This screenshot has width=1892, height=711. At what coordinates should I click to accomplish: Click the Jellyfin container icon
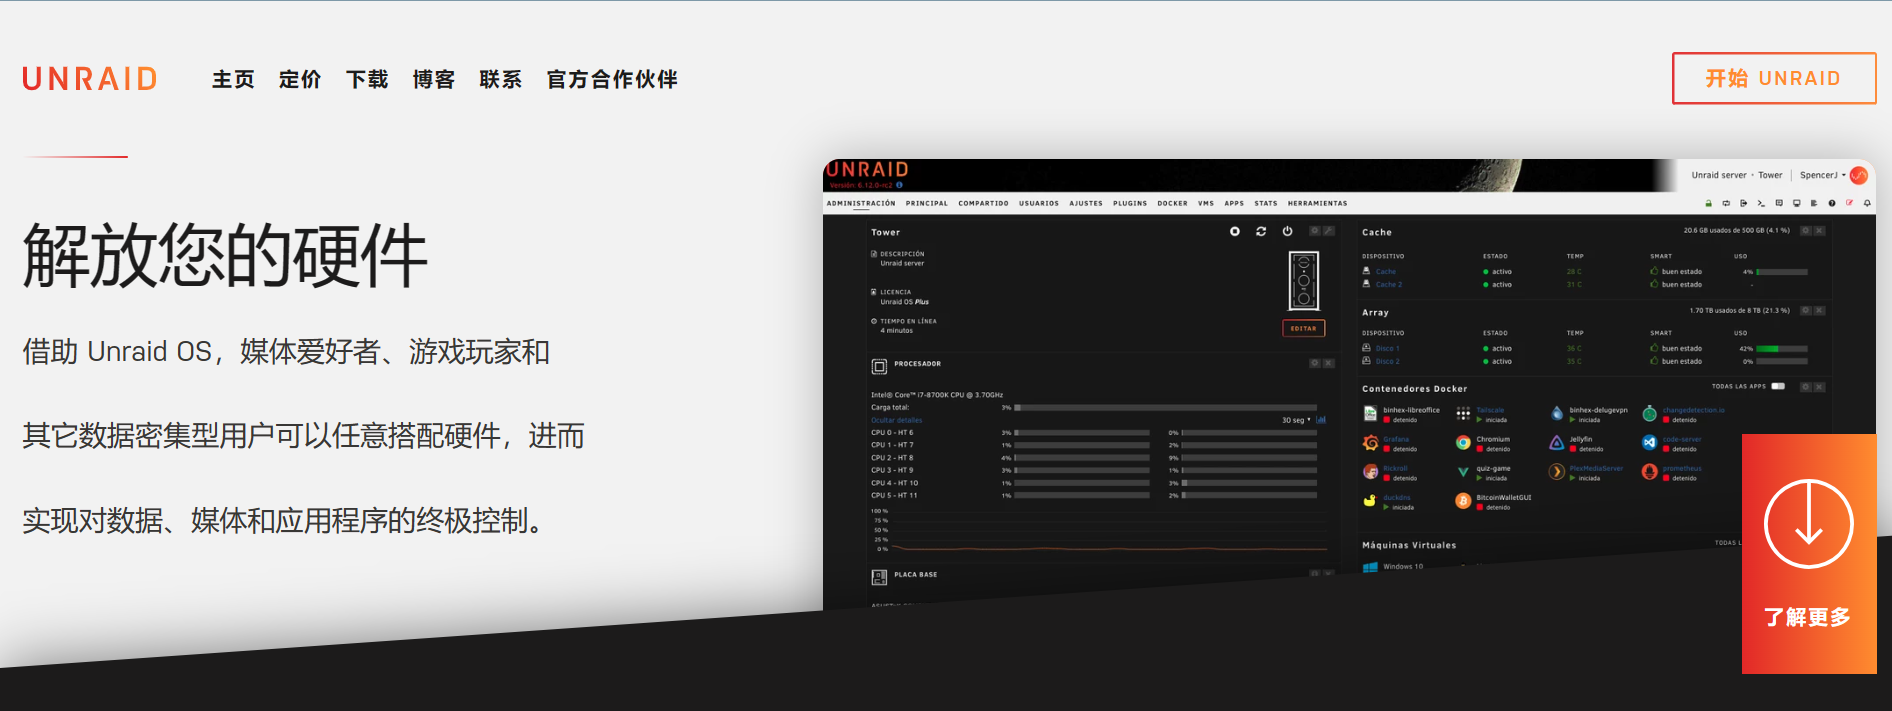1556,443
